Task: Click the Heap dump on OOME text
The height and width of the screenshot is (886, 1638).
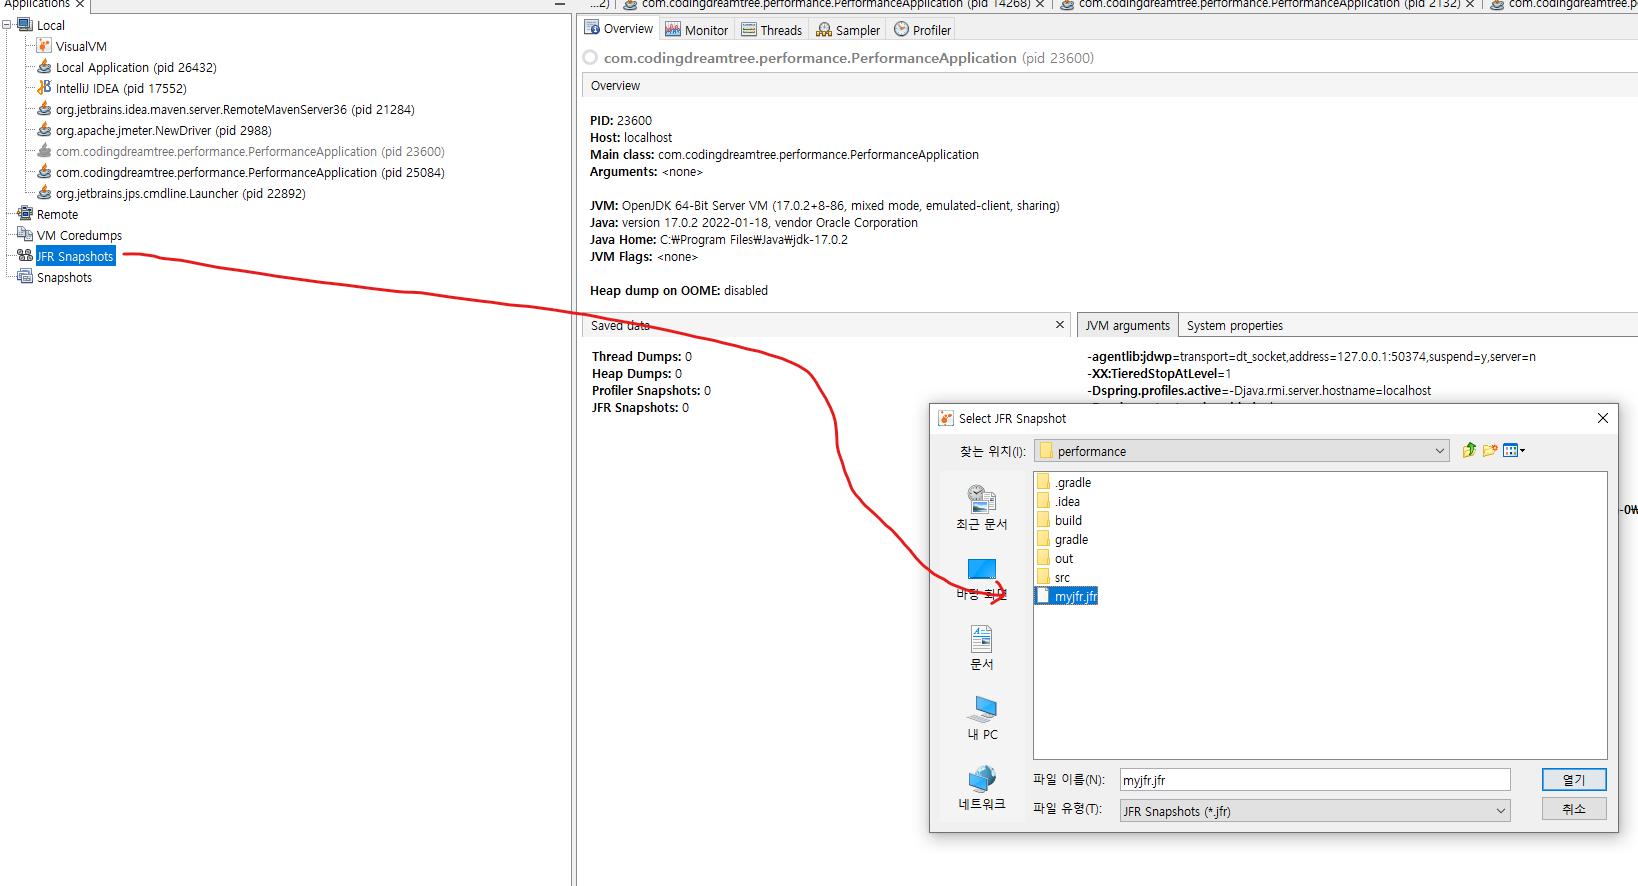Action: click(679, 291)
